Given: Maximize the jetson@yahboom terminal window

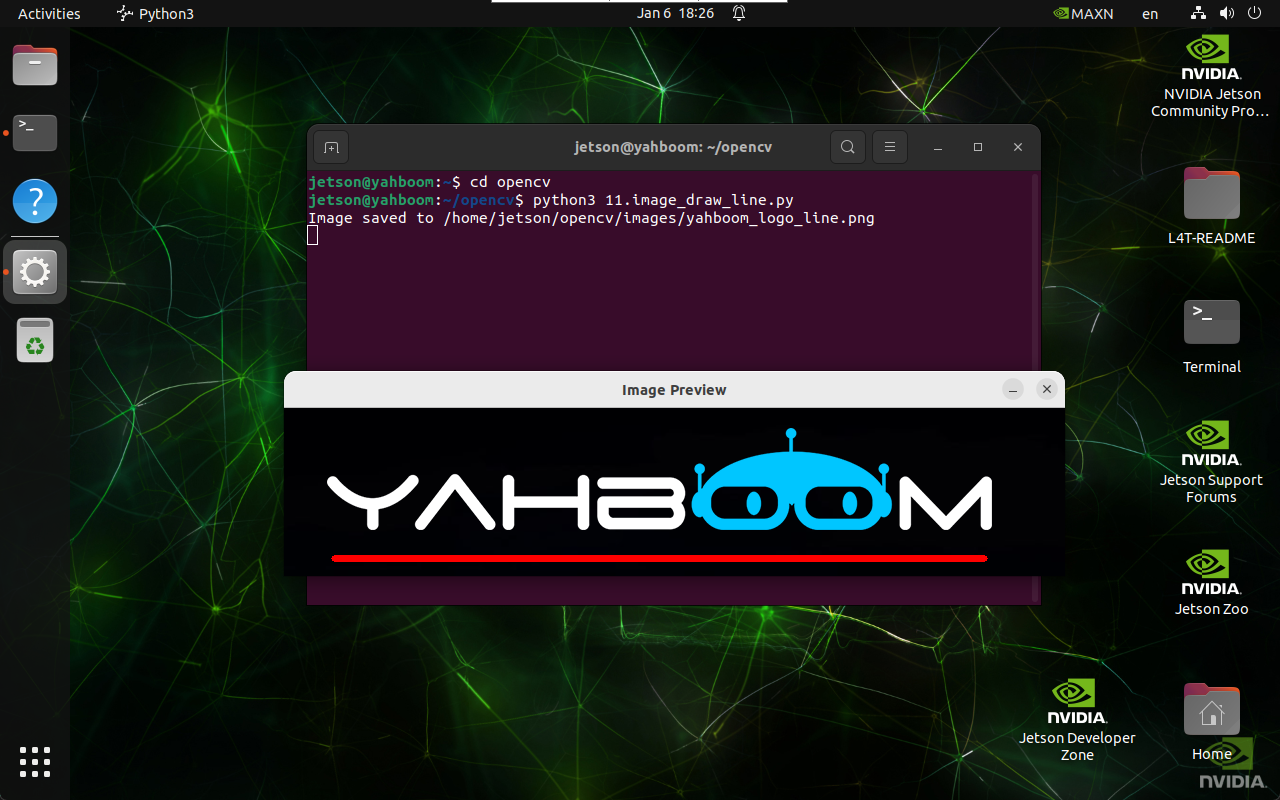Looking at the screenshot, I should click(x=978, y=148).
